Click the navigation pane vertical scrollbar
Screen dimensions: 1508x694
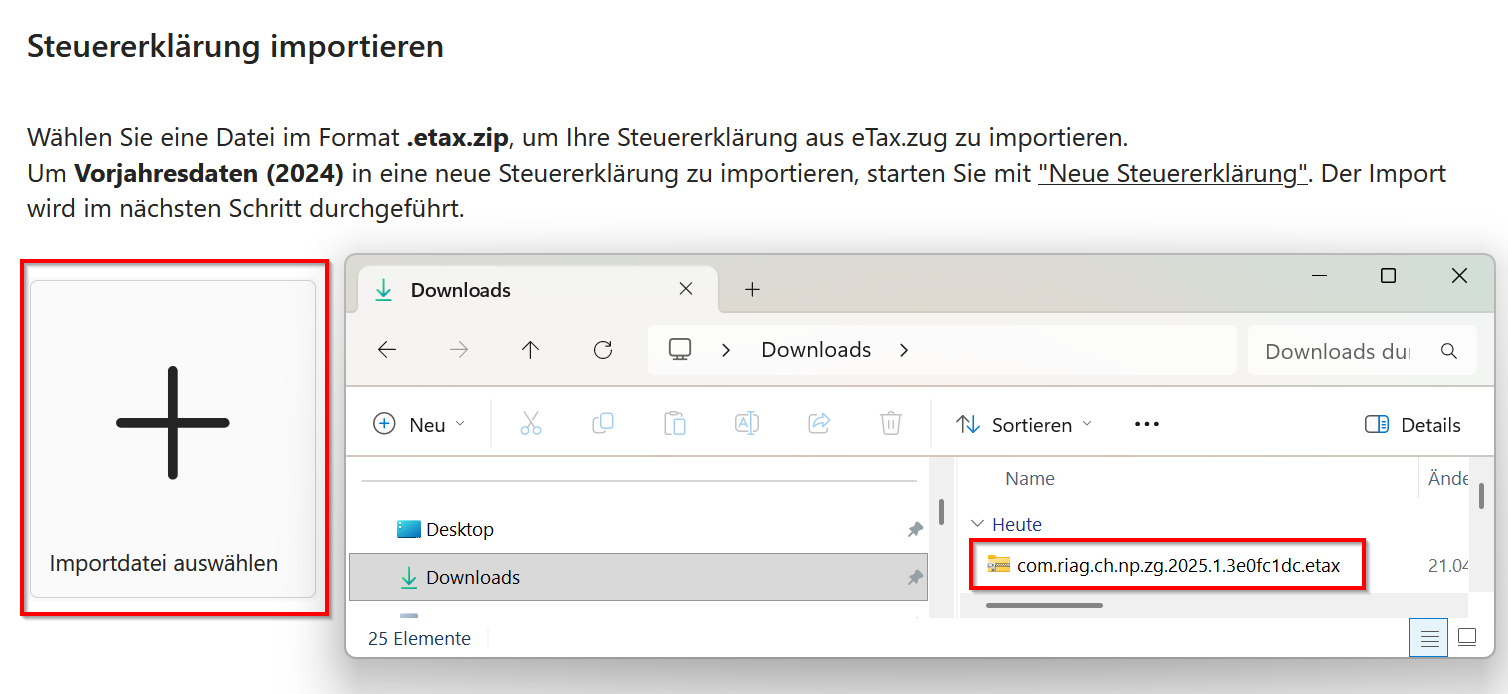[x=941, y=512]
